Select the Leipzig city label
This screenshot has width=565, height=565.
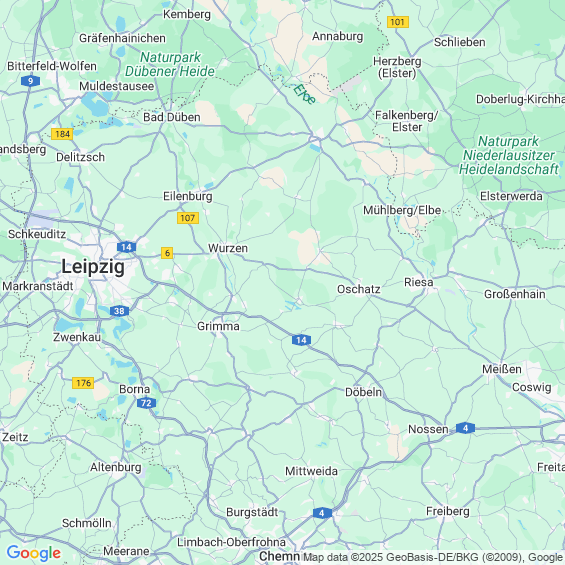click(93, 267)
